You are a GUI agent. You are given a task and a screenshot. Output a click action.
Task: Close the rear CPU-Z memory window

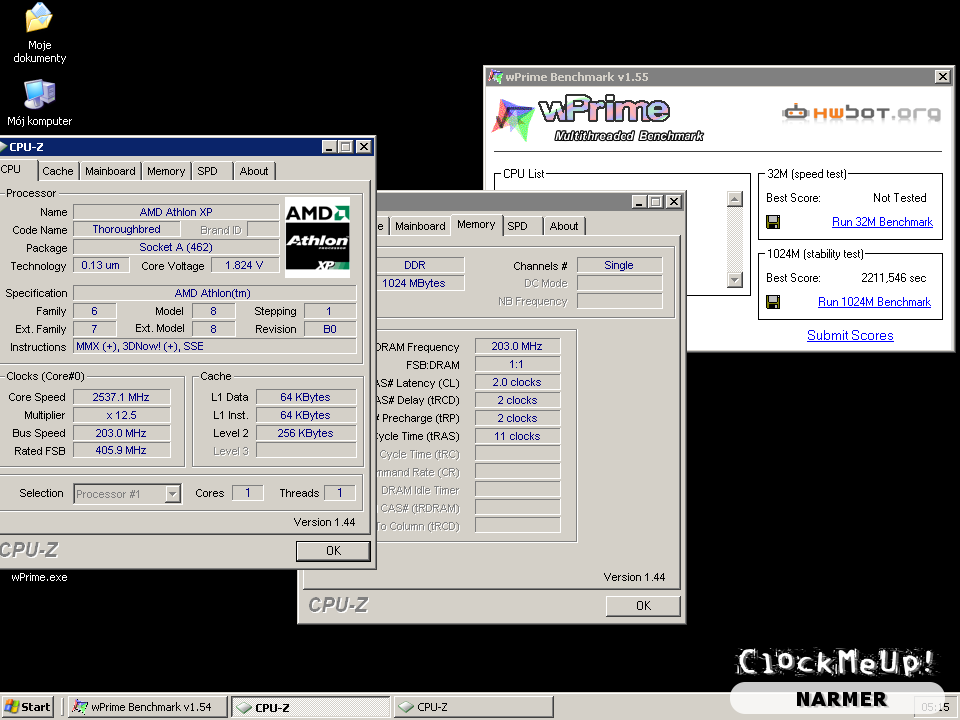click(x=673, y=201)
